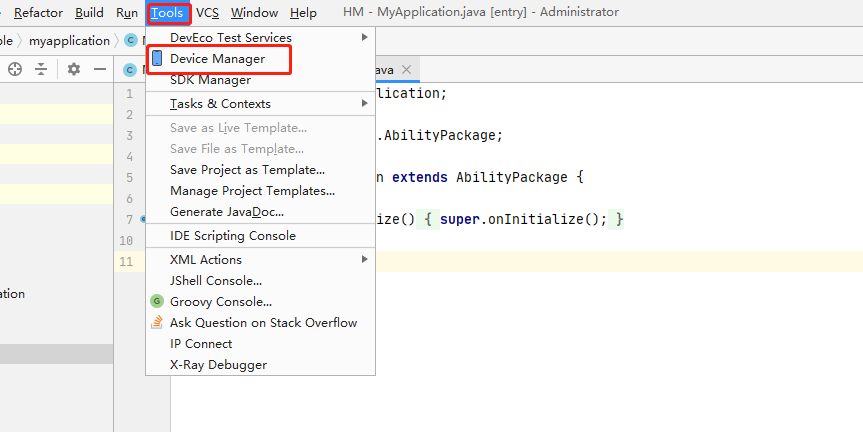Open project panel settings gear
The height and width of the screenshot is (432, 863).
74,69
